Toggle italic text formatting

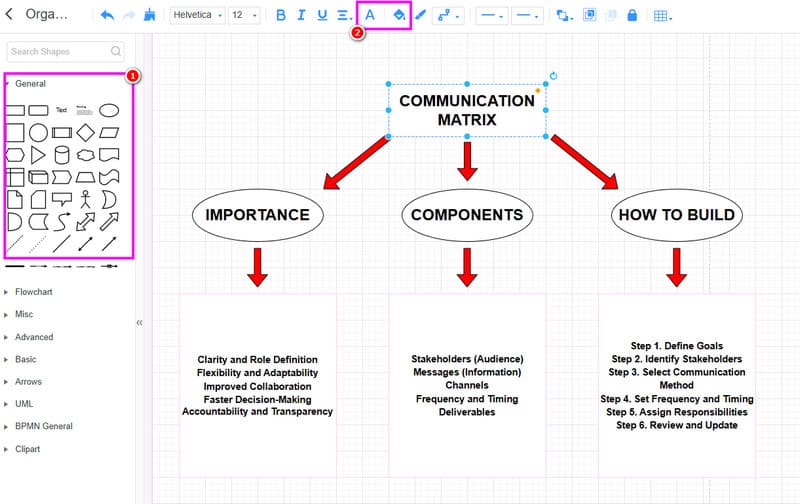point(301,15)
